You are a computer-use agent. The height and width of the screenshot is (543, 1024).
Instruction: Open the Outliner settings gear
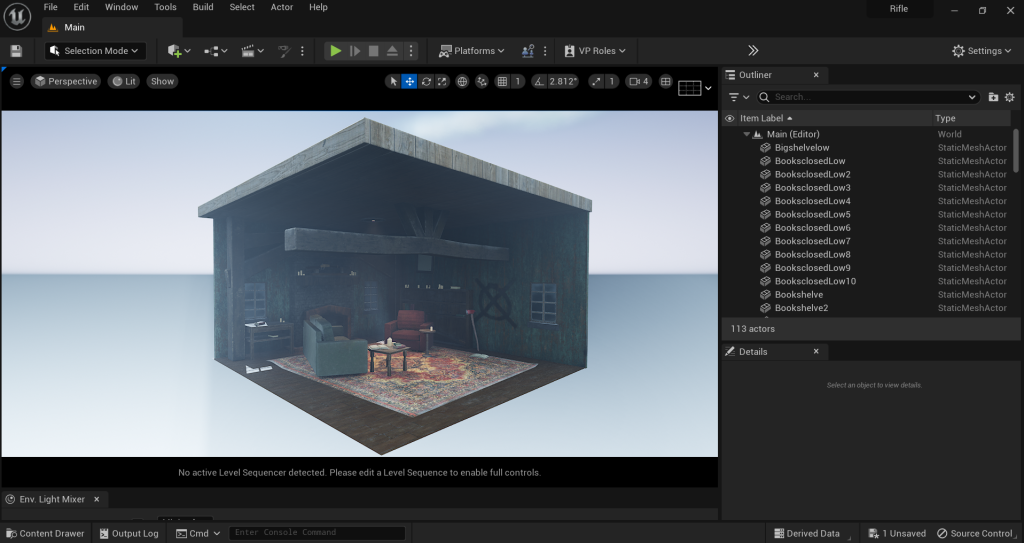pyautogui.click(x=1010, y=97)
